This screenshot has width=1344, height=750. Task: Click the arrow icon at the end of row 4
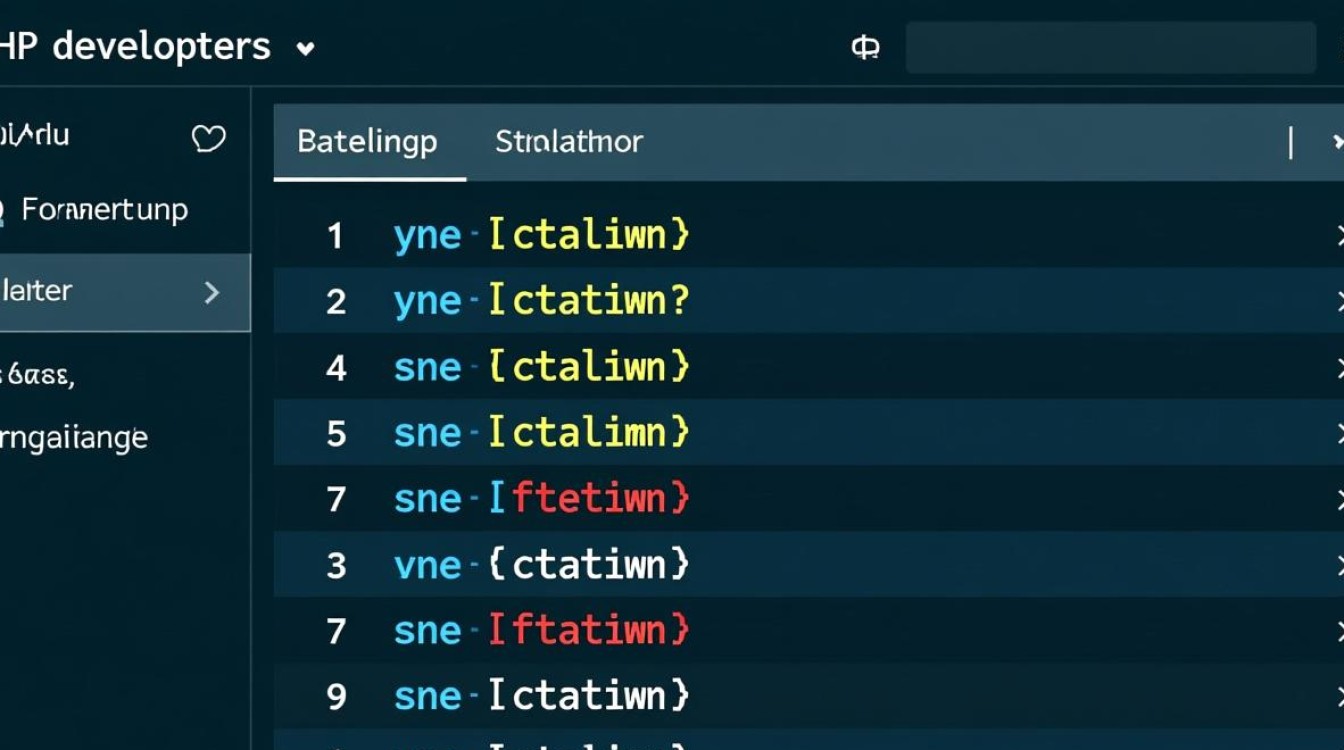tap(1339, 368)
